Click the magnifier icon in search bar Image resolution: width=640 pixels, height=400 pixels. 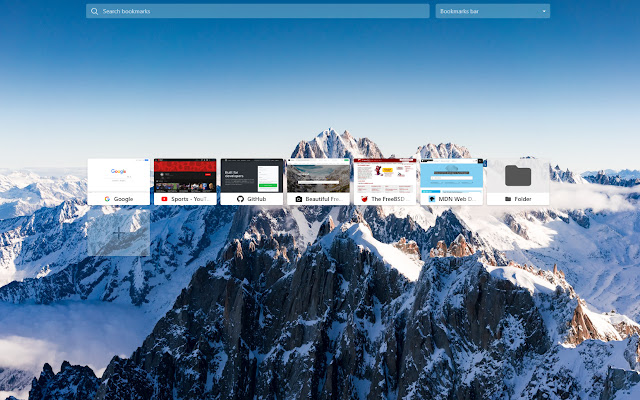pos(94,11)
